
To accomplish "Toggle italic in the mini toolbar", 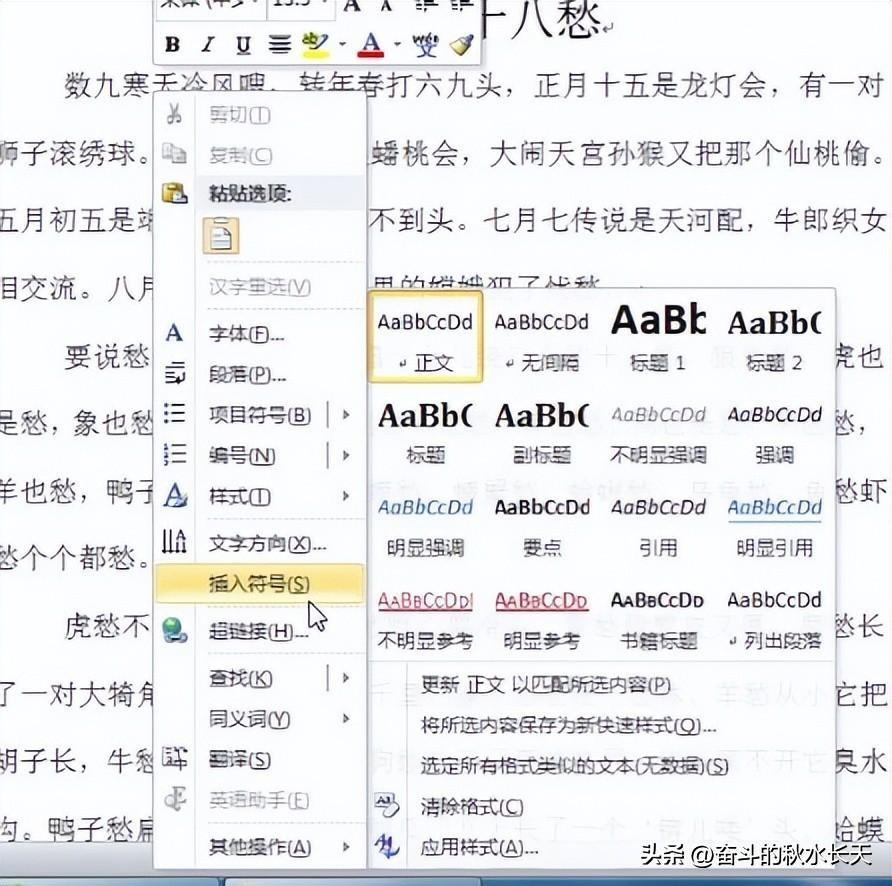I will point(208,44).
